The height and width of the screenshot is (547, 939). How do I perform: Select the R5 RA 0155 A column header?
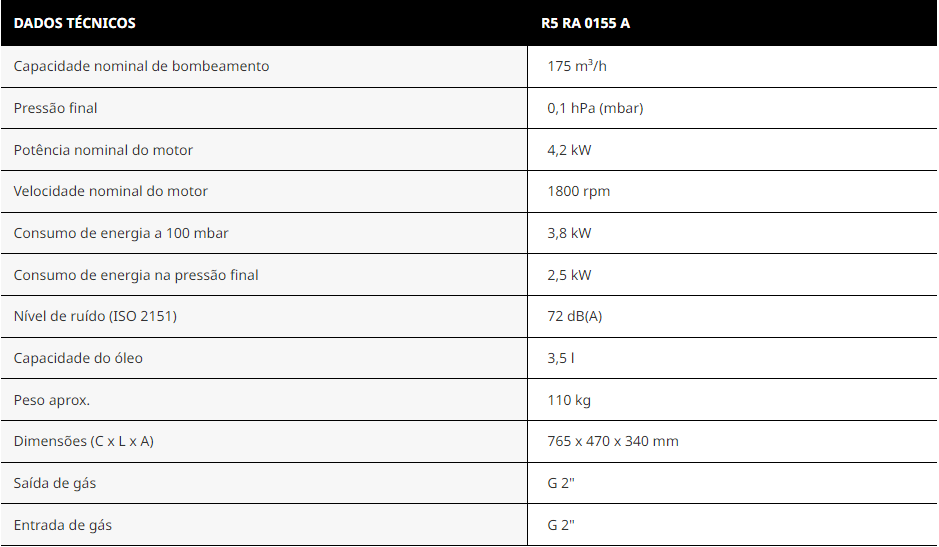tap(585, 23)
